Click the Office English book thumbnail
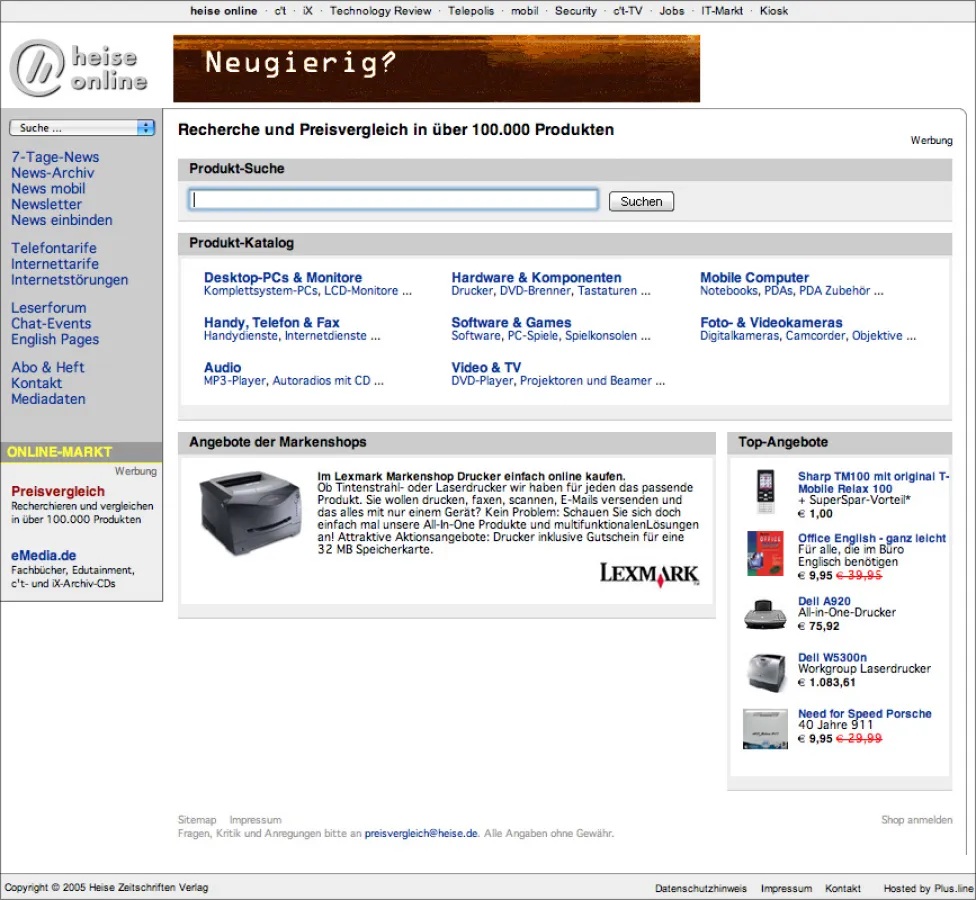The width and height of the screenshot is (976, 900). coord(765,553)
